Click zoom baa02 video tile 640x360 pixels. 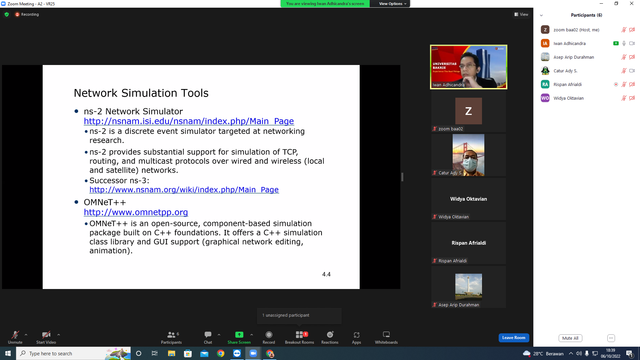coord(469,111)
